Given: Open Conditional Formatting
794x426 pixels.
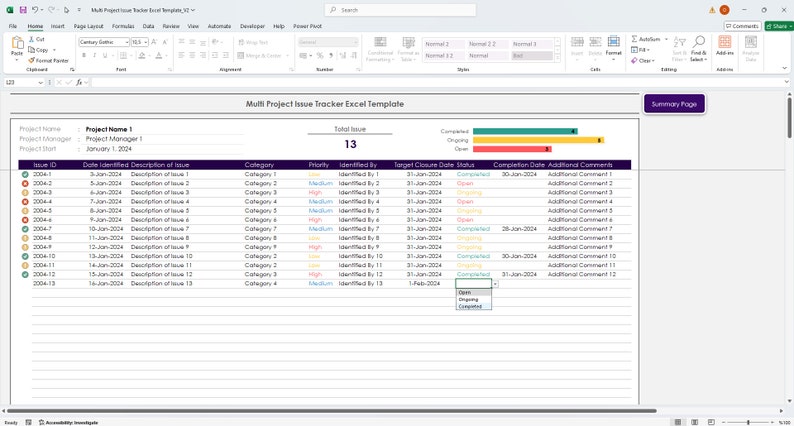Looking at the screenshot, I should click(380, 49).
